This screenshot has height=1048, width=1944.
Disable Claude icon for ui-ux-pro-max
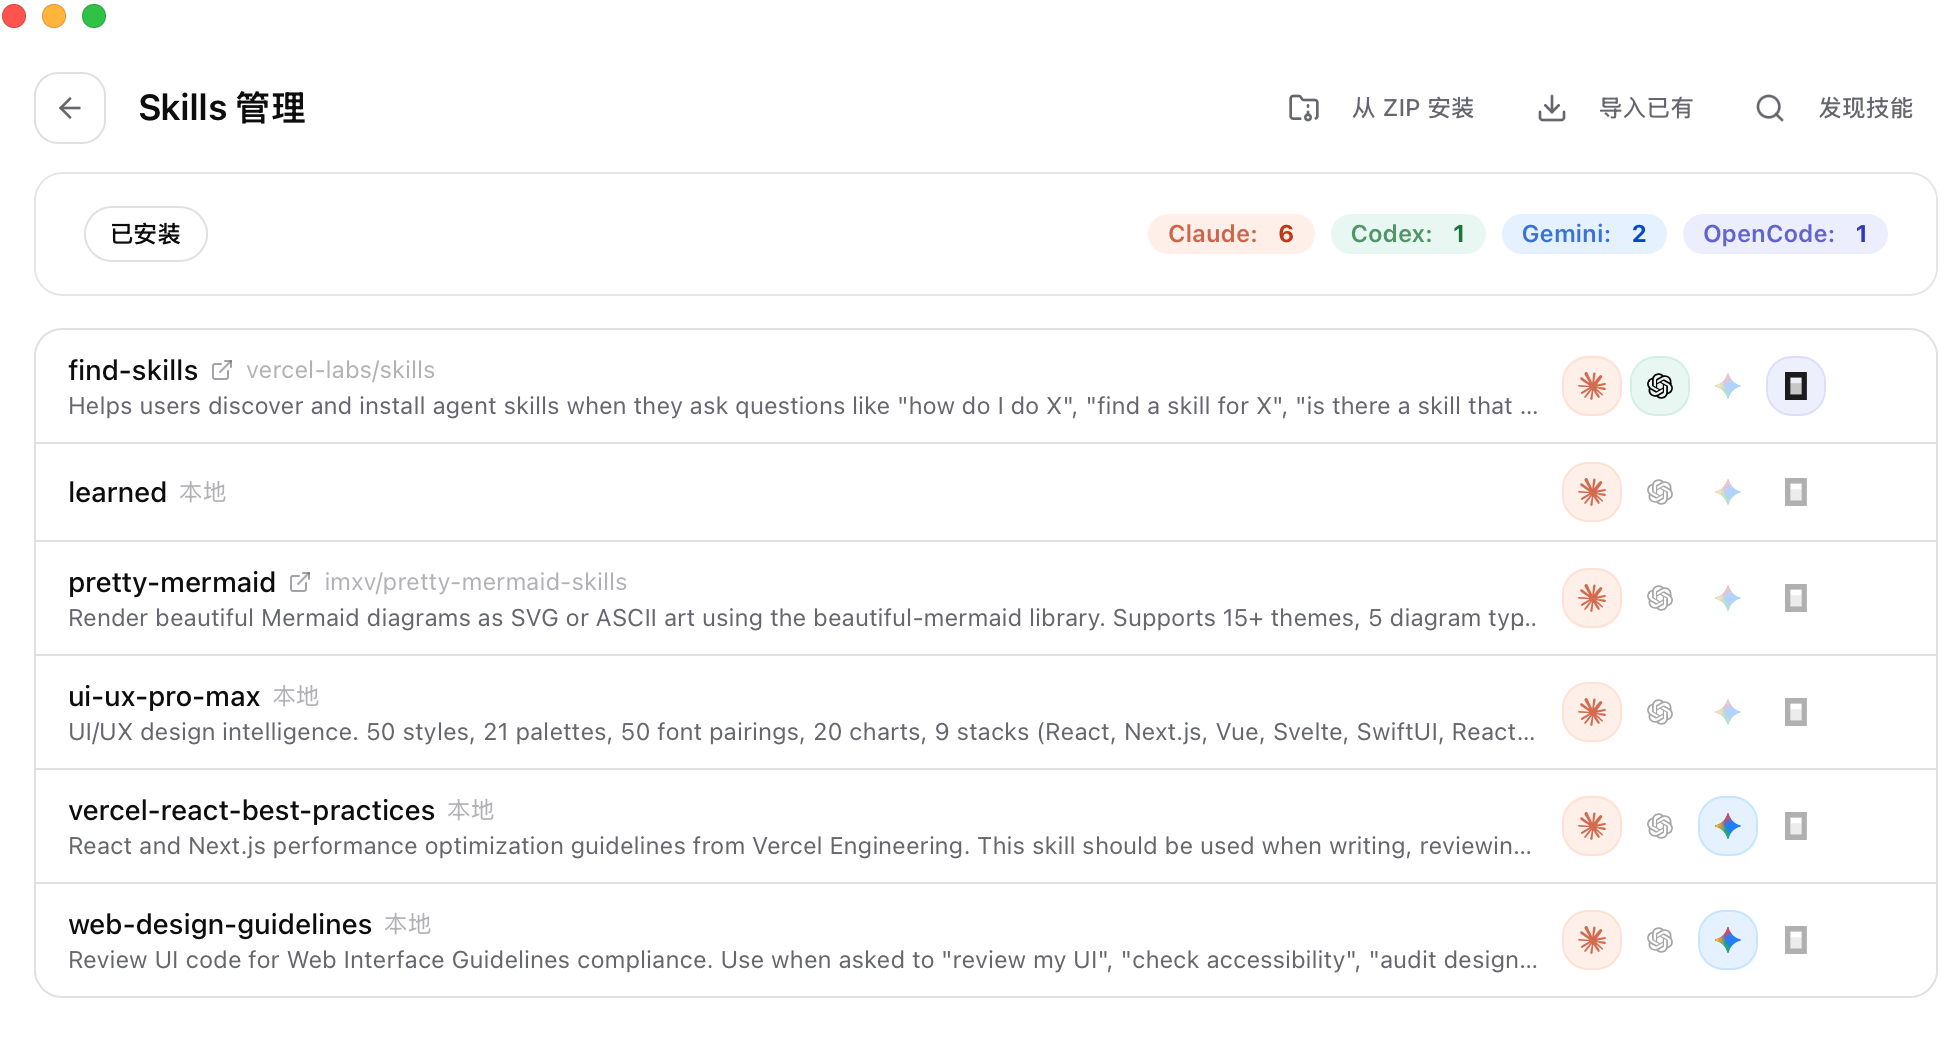click(x=1592, y=712)
